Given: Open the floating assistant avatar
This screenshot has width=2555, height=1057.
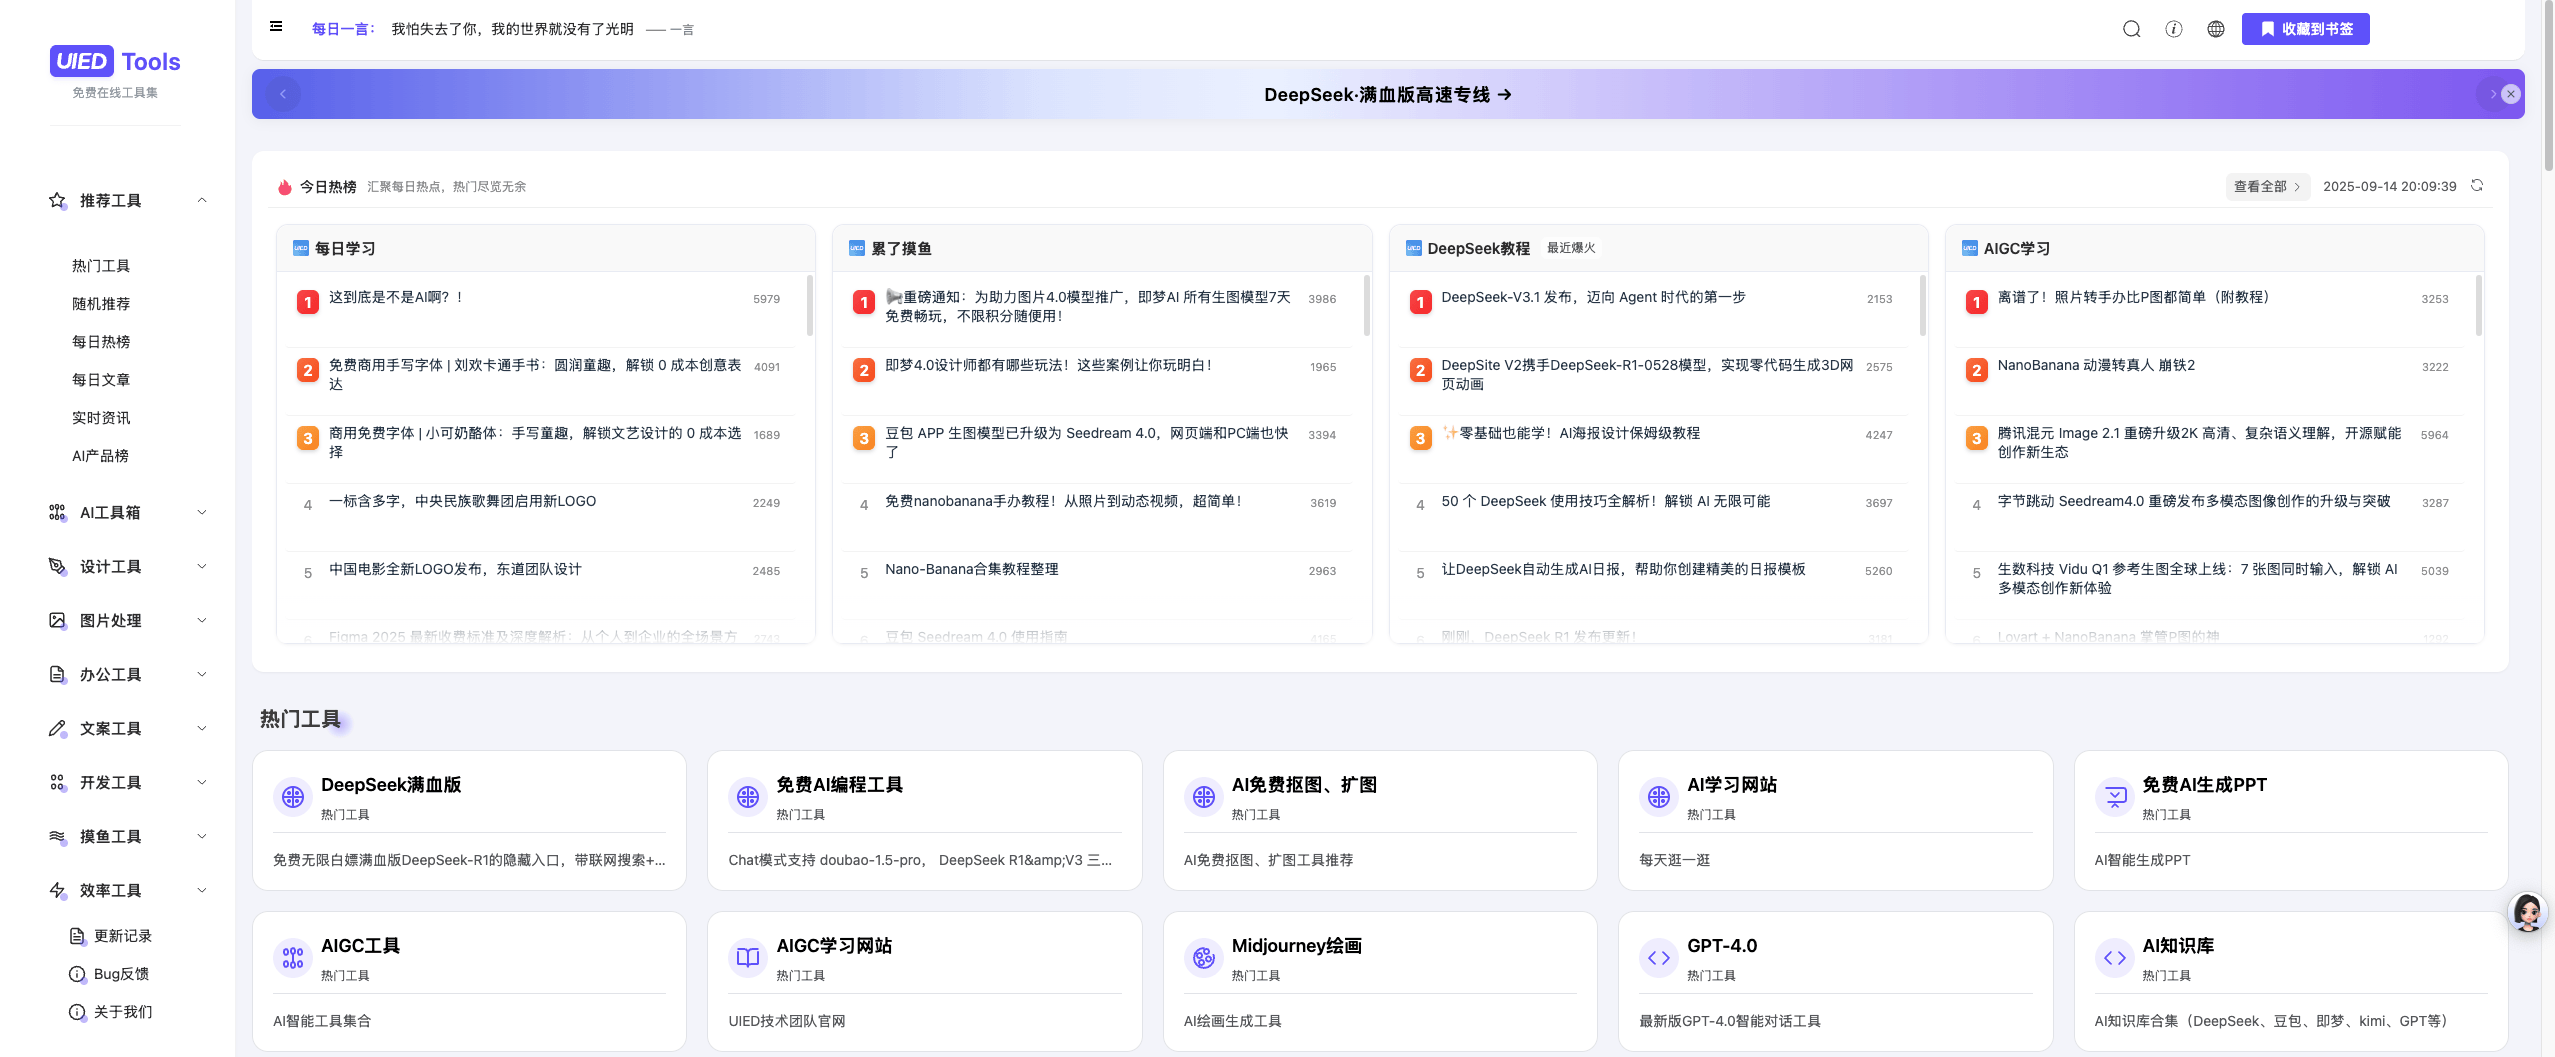Looking at the screenshot, I should [2527, 912].
